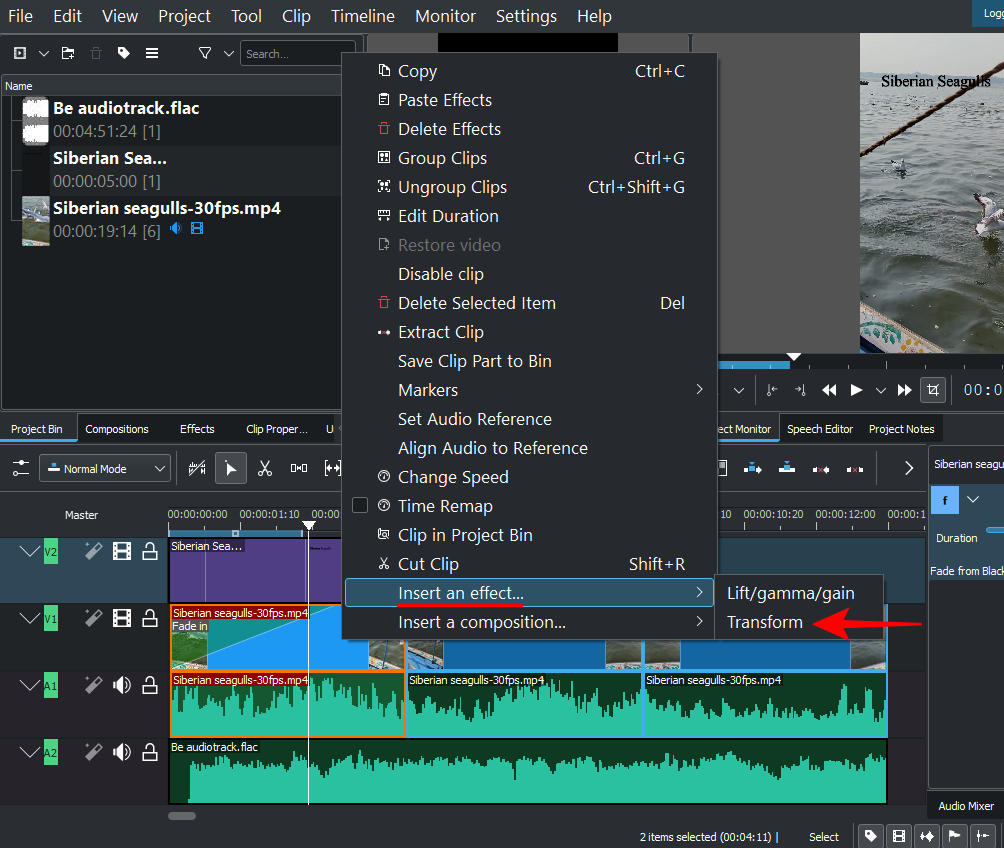Open timeline settings sliders icon

click(20, 468)
